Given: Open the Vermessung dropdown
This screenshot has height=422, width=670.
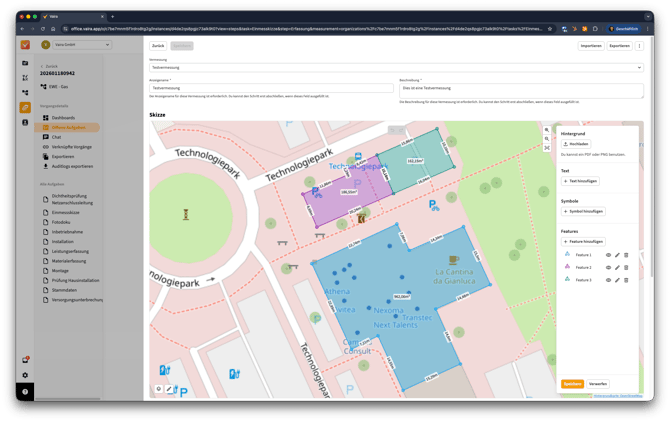Looking at the screenshot, I should (x=395, y=68).
